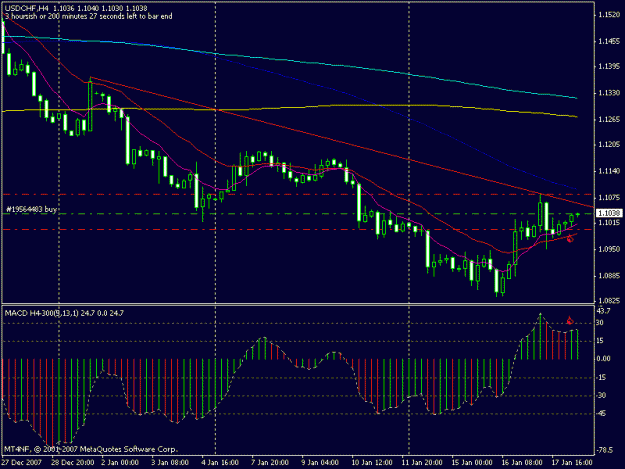The height and width of the screenshot is (469, 625).
Task: Click the 1.0825 price axis label
Action: coord(609,301)
